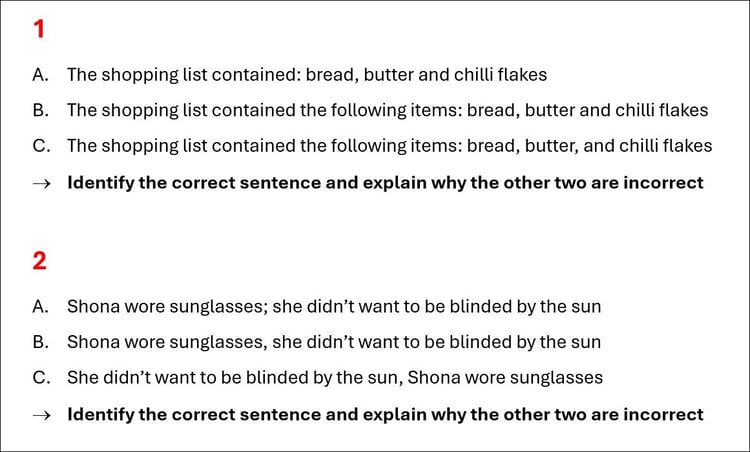The width and height of the screenshot is (750, 452).
Task: Click Shona sentence with comma after sunglasses
Action: 334,342
